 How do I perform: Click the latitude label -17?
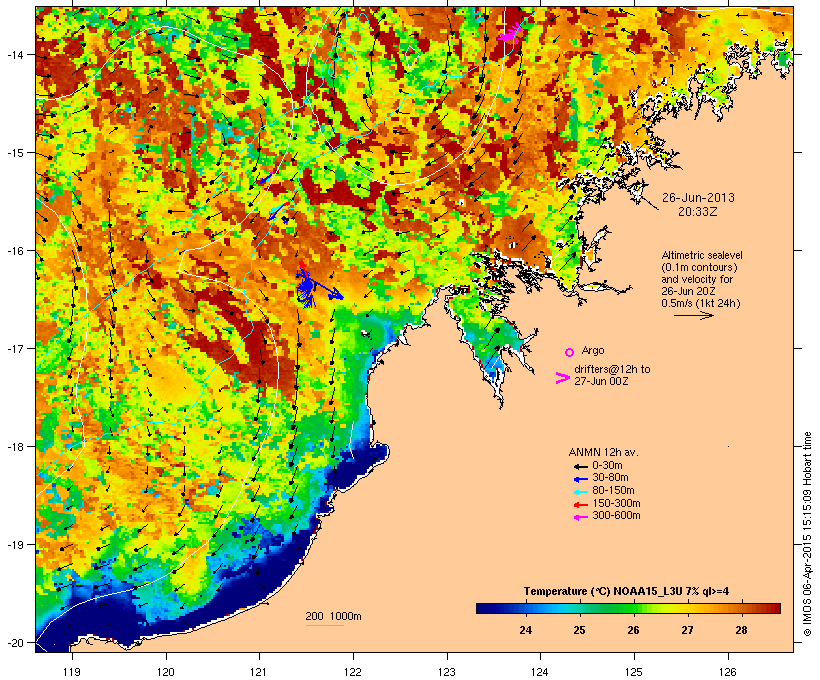point(15,349)
